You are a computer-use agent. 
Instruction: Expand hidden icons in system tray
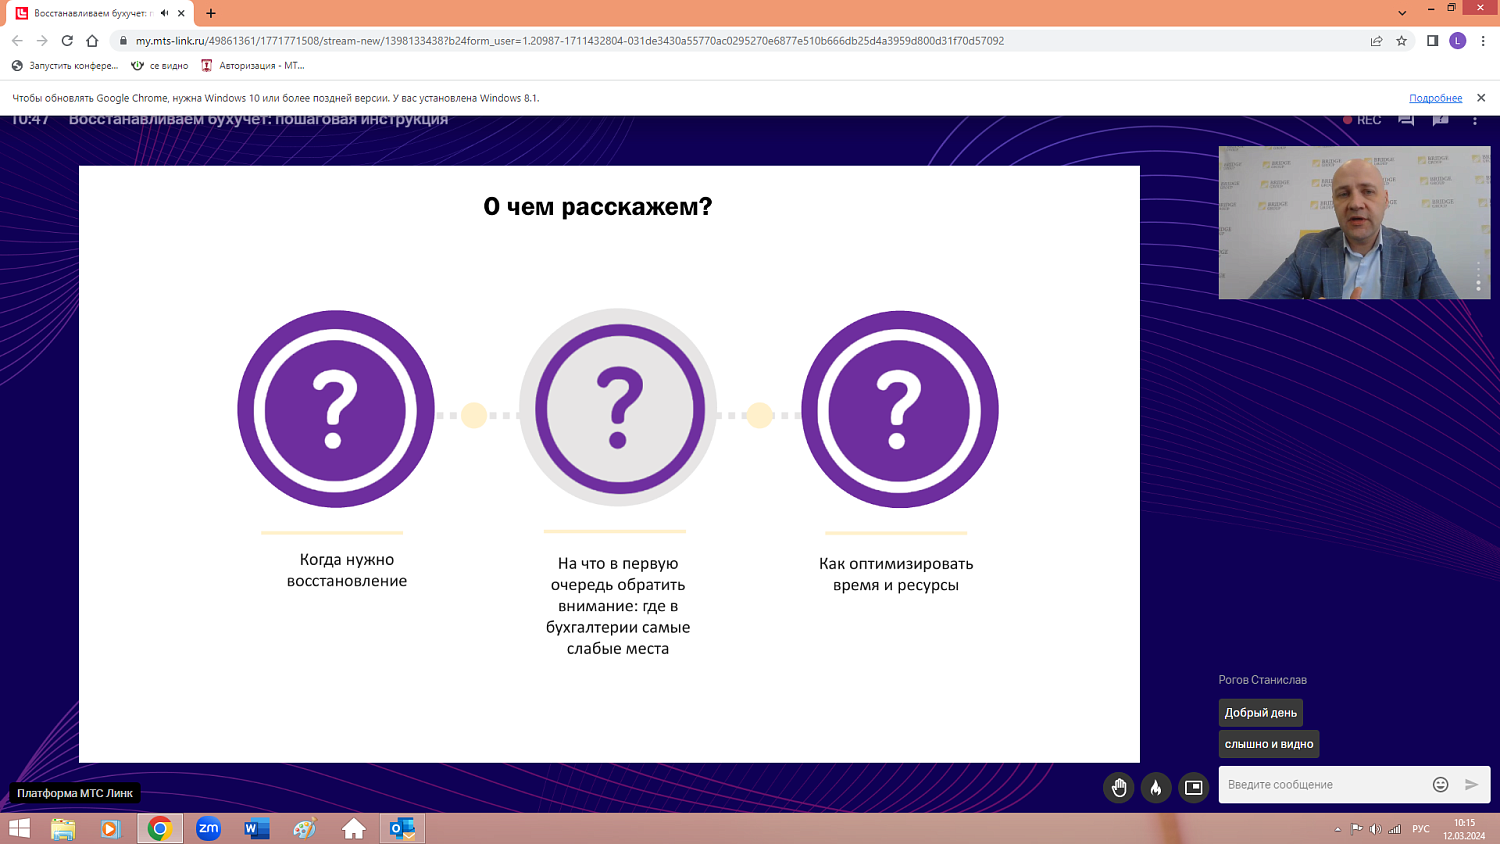(x=1338, y=829)
